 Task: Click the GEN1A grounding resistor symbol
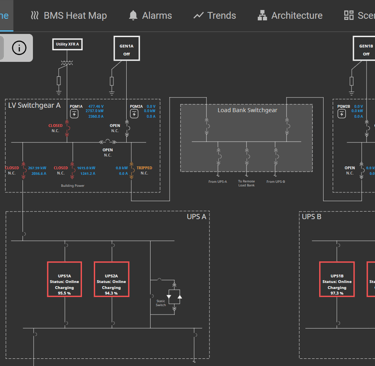point(112,81)
